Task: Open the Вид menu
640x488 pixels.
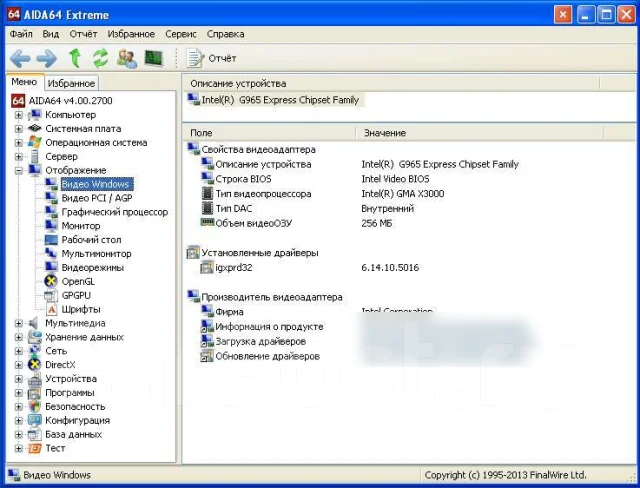Action: 51,34
